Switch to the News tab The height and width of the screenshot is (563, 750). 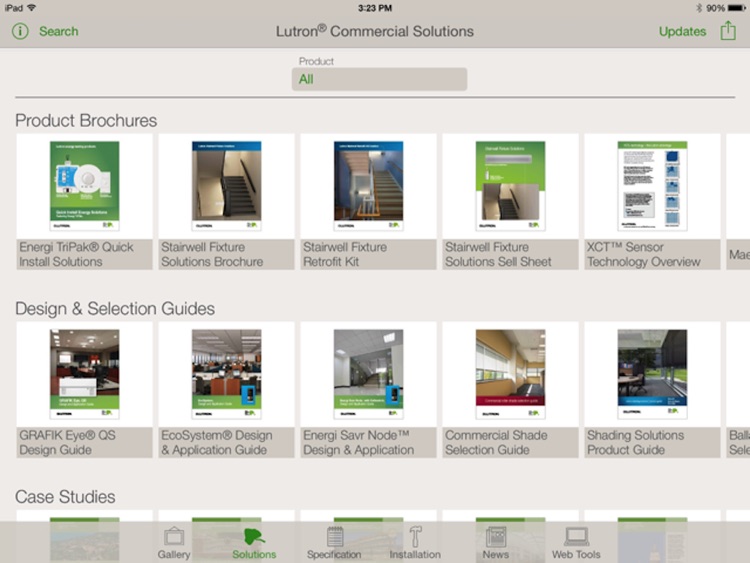click(x=496, y=543)
